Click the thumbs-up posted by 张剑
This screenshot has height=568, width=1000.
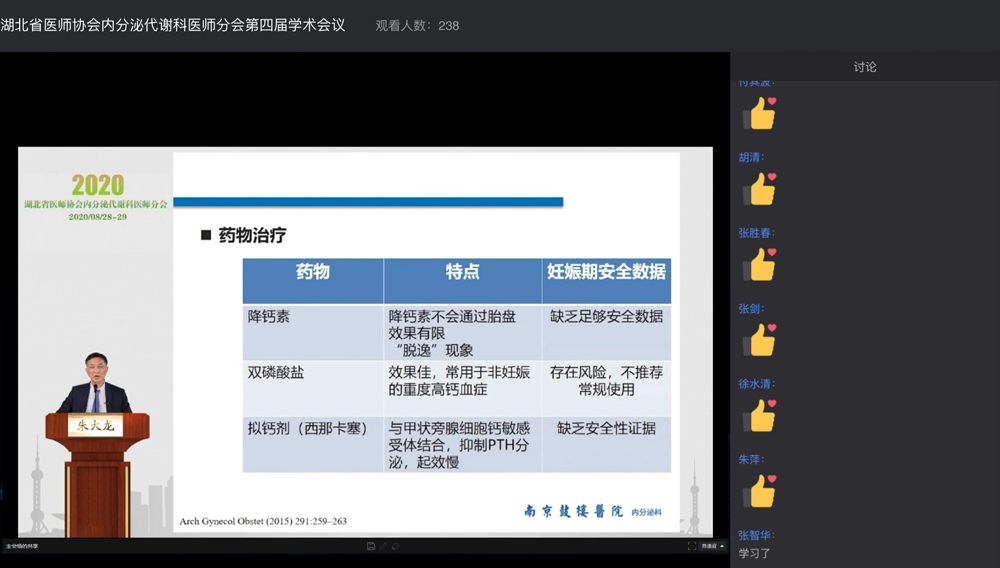tap(760, 340)
